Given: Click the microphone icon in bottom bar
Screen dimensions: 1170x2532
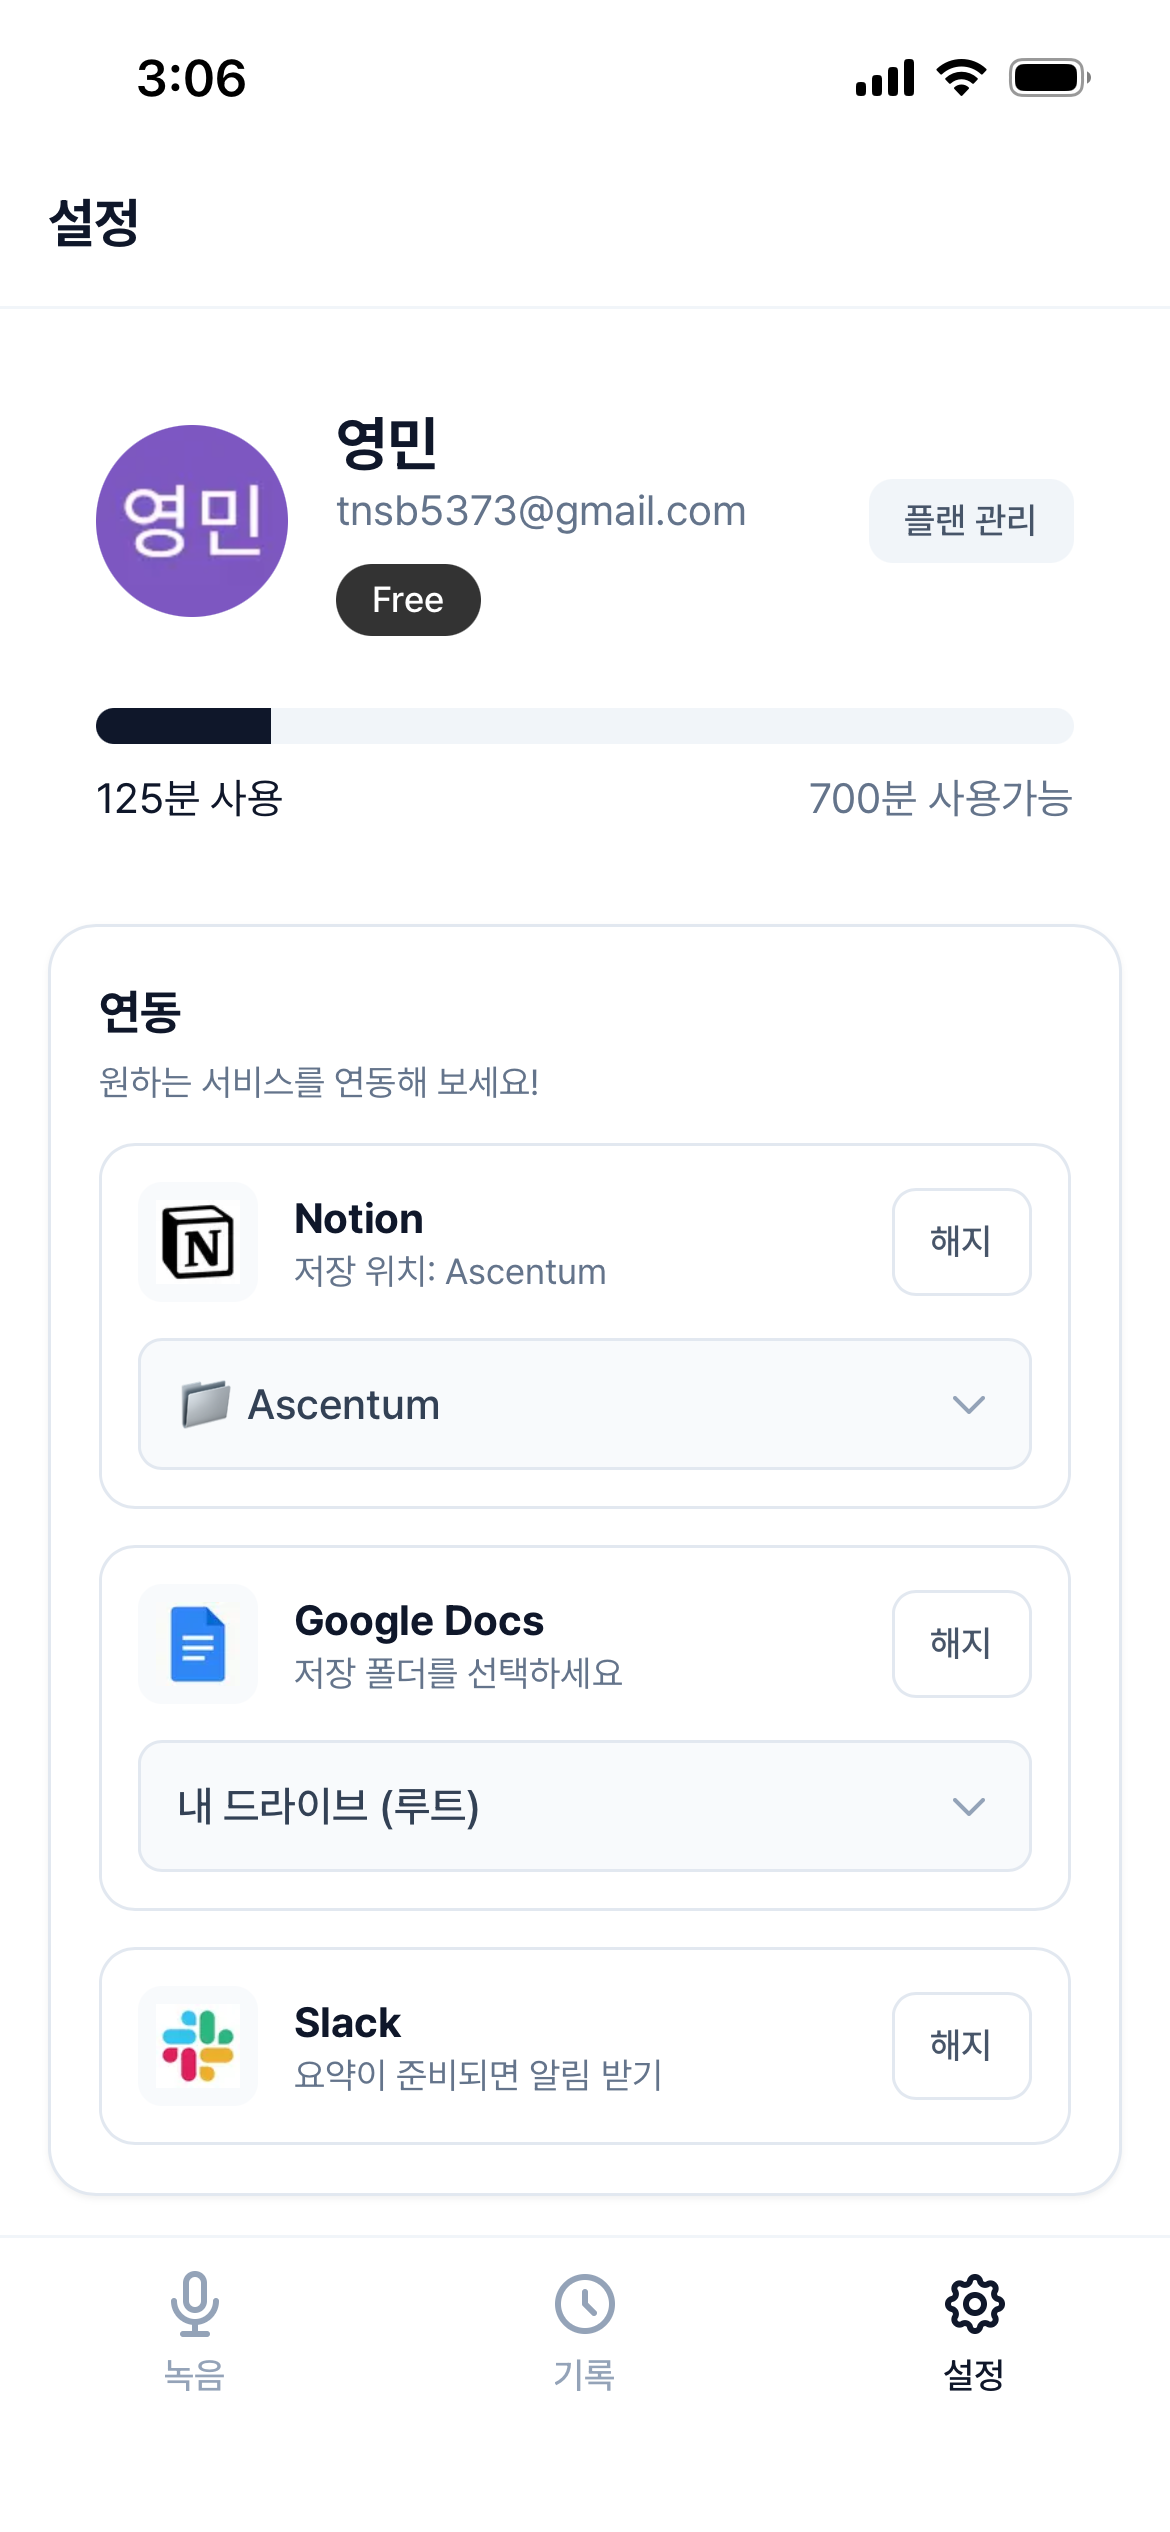Looking at the screenshot, I should [x=195, y=2303].
